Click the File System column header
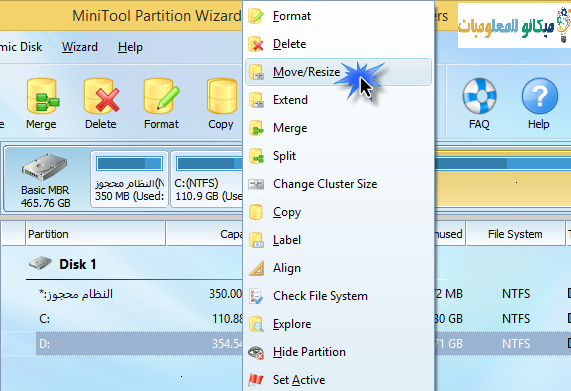The height and width of the screenshot is (391, 571). coord(515,234)
